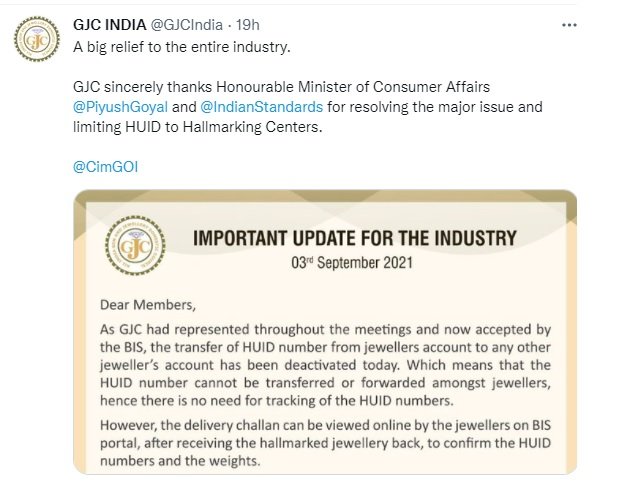Click the 'Dear Members,' greeting line
Viewport: 644px width, 483px height.
click(x=148, y=305)
